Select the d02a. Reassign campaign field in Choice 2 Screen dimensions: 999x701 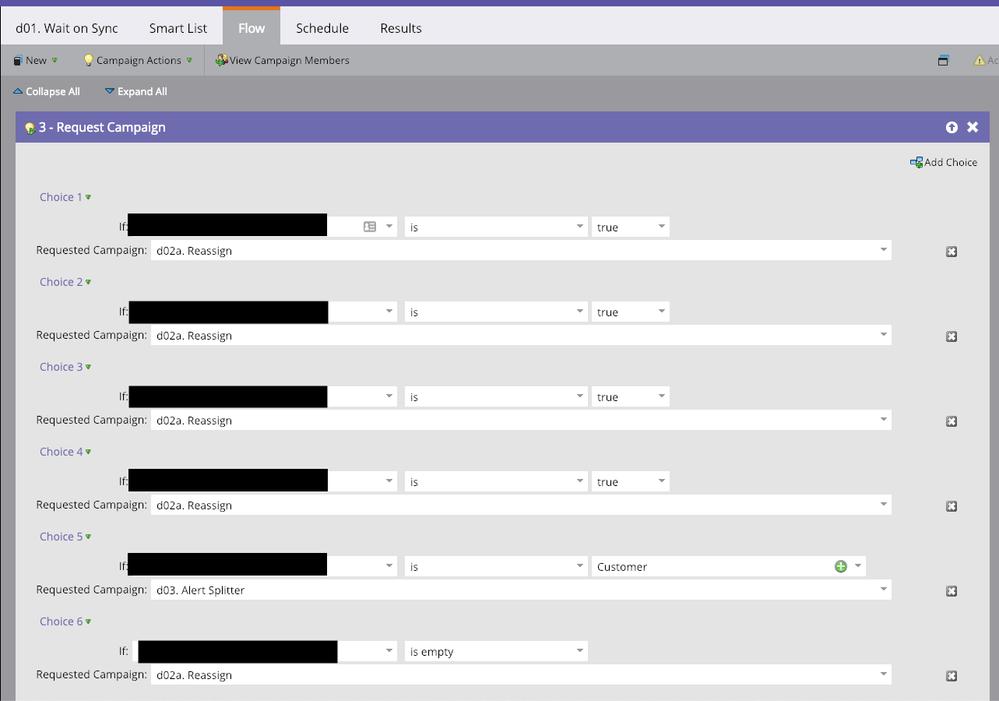pos(500,335)
